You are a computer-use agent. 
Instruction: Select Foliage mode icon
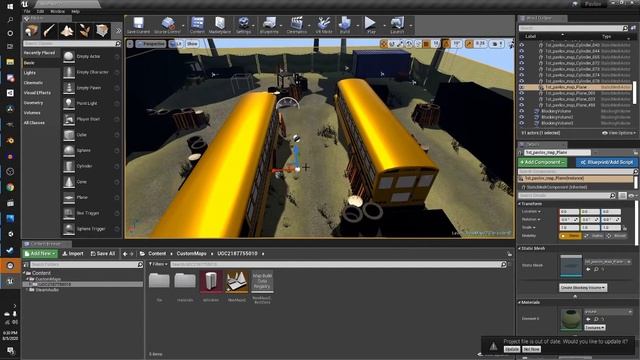coord(84,31)
